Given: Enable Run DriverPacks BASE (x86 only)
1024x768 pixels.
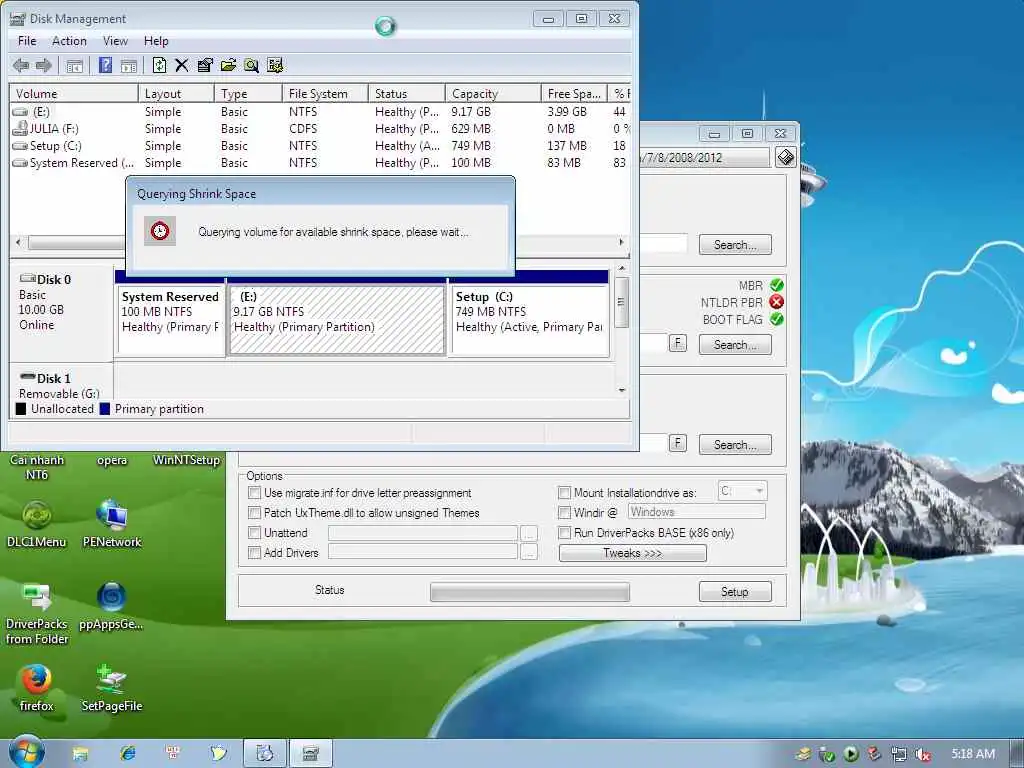Looking at the screenshot, I should click(564, 533).
